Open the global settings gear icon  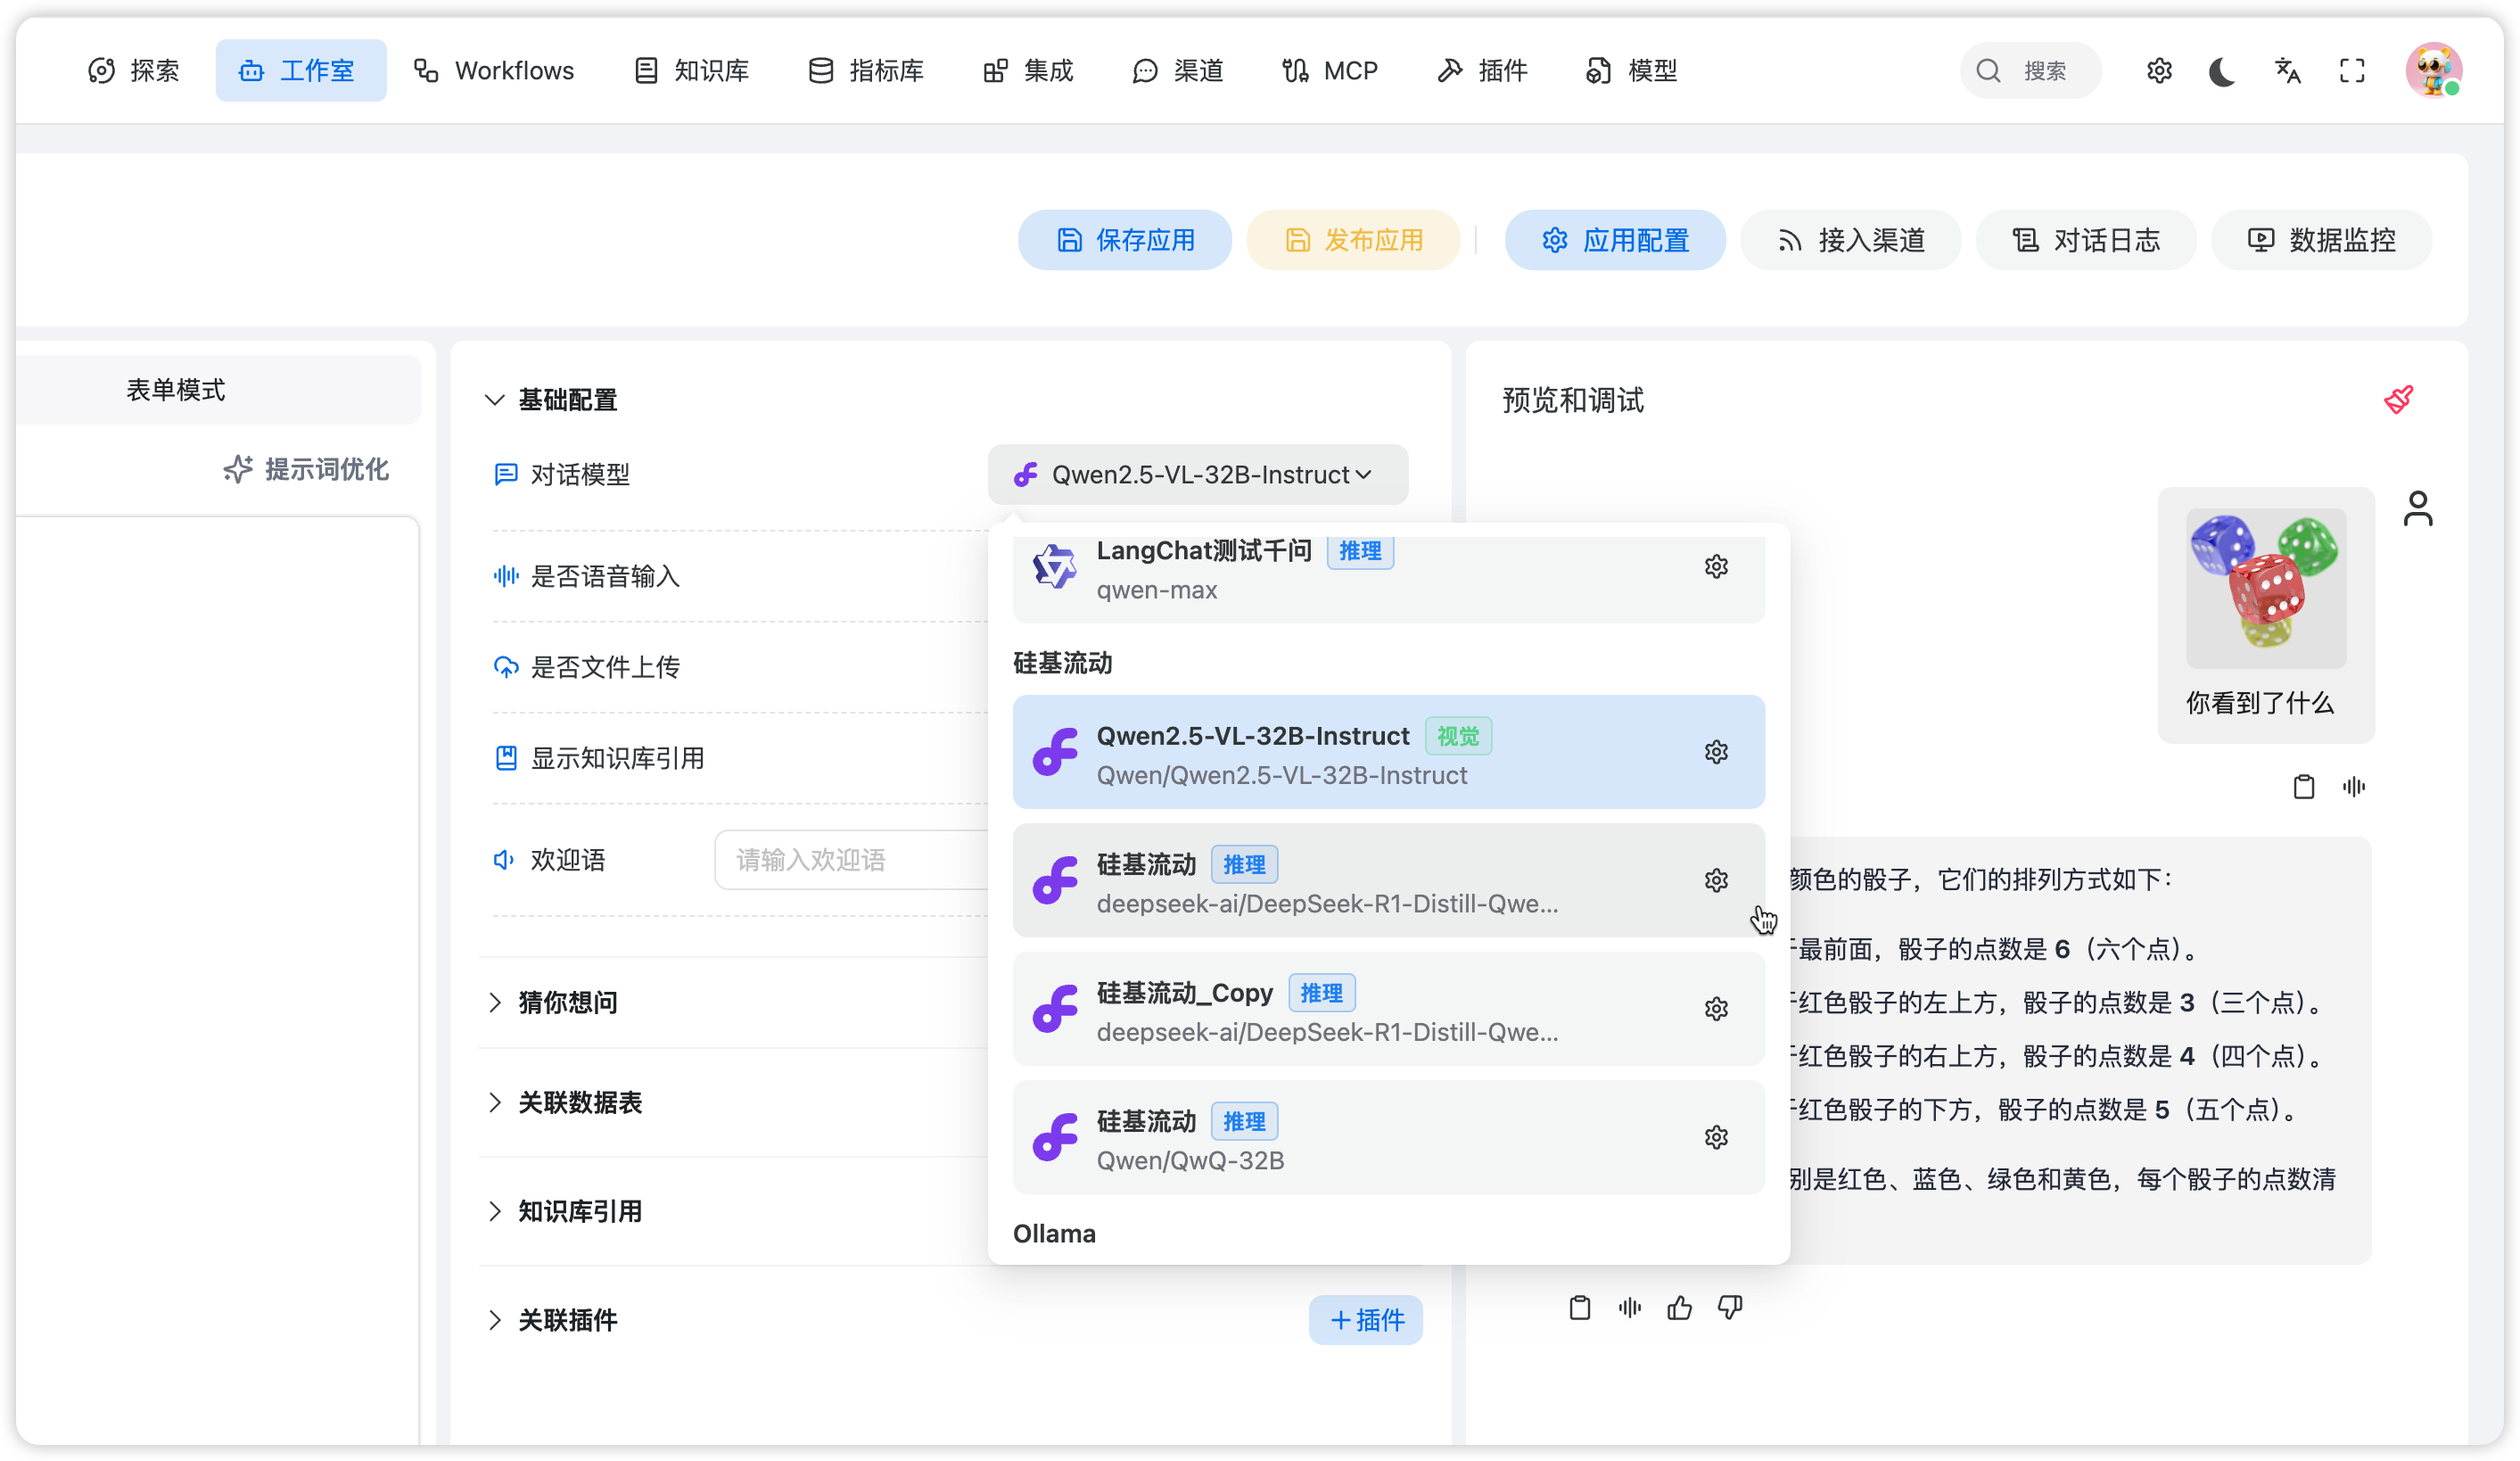tap(2158, 71)
